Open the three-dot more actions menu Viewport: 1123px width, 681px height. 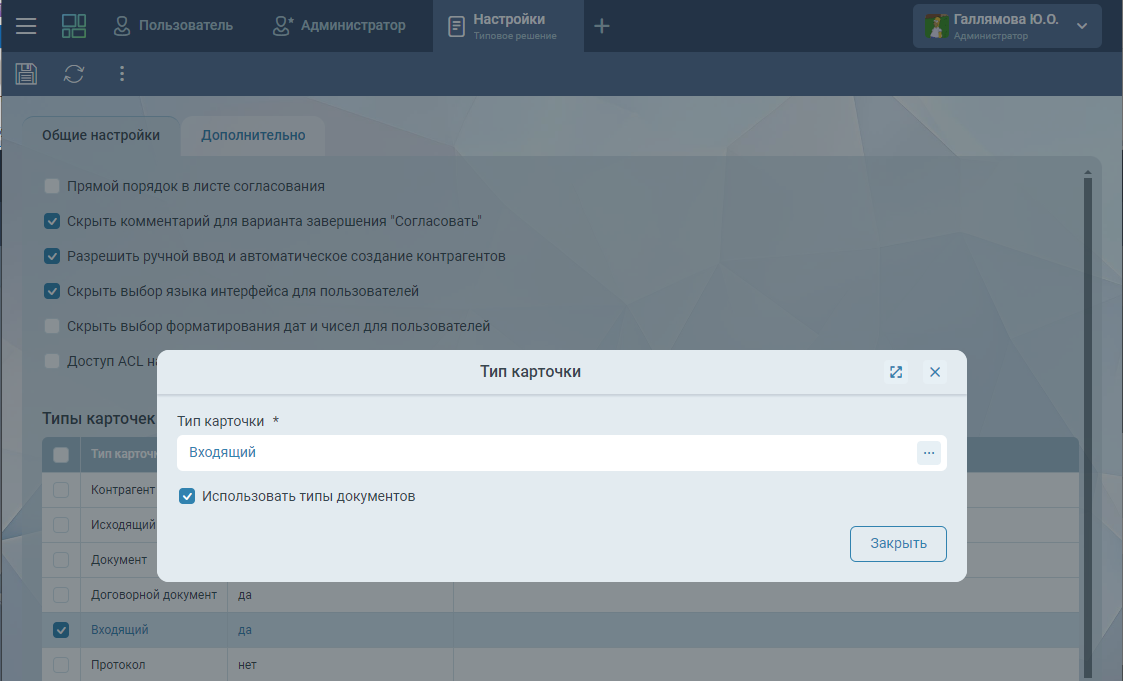coord(122,73)
